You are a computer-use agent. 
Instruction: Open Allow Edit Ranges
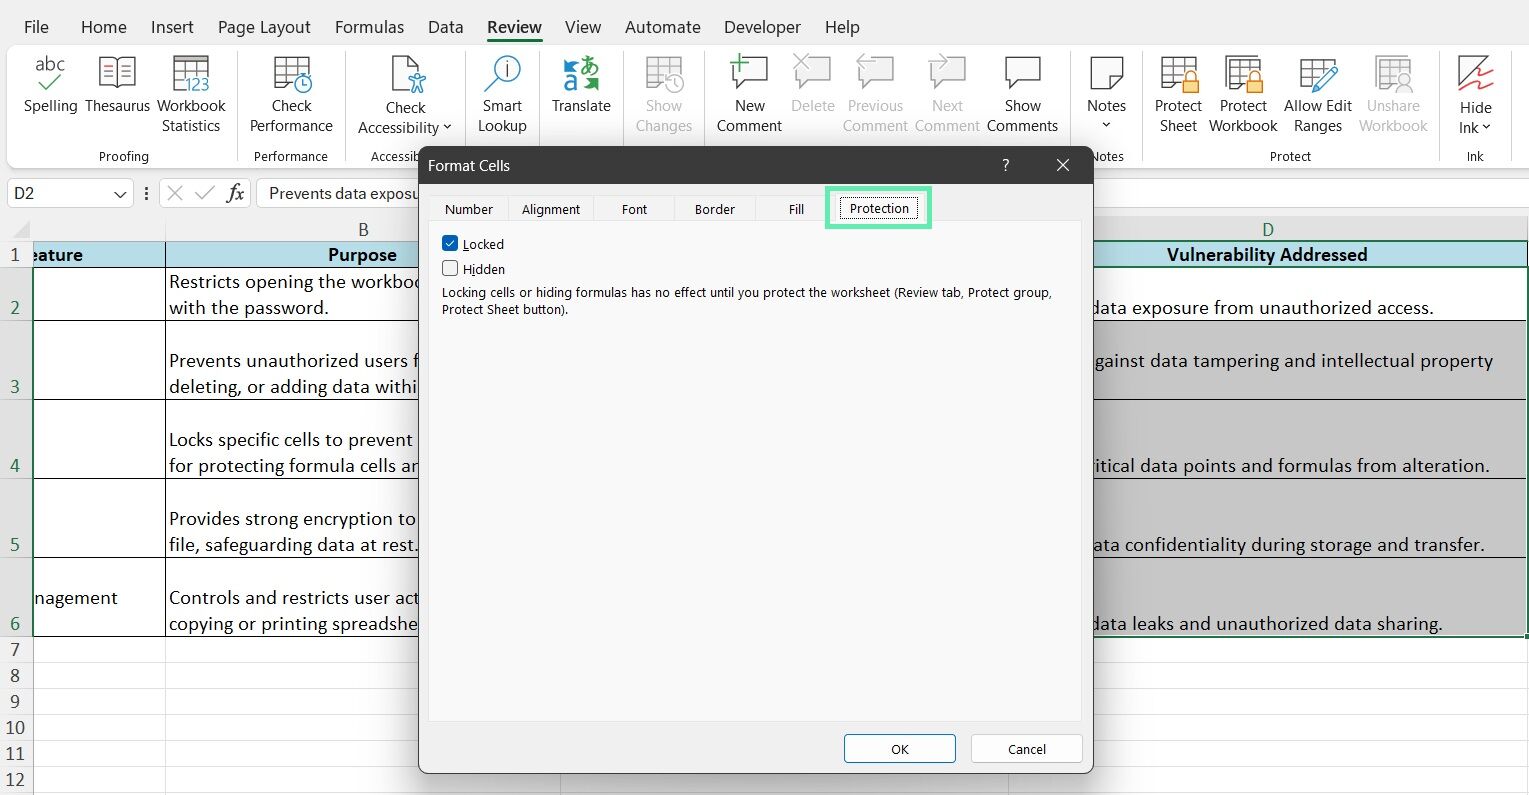1318,95
